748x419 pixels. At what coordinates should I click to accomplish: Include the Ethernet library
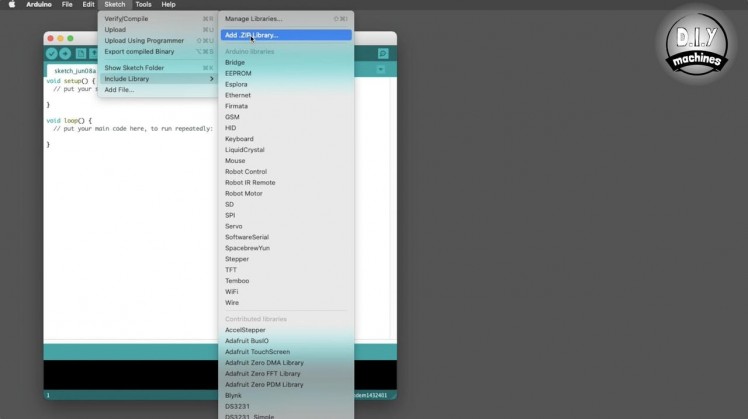[x=286, y=95]
